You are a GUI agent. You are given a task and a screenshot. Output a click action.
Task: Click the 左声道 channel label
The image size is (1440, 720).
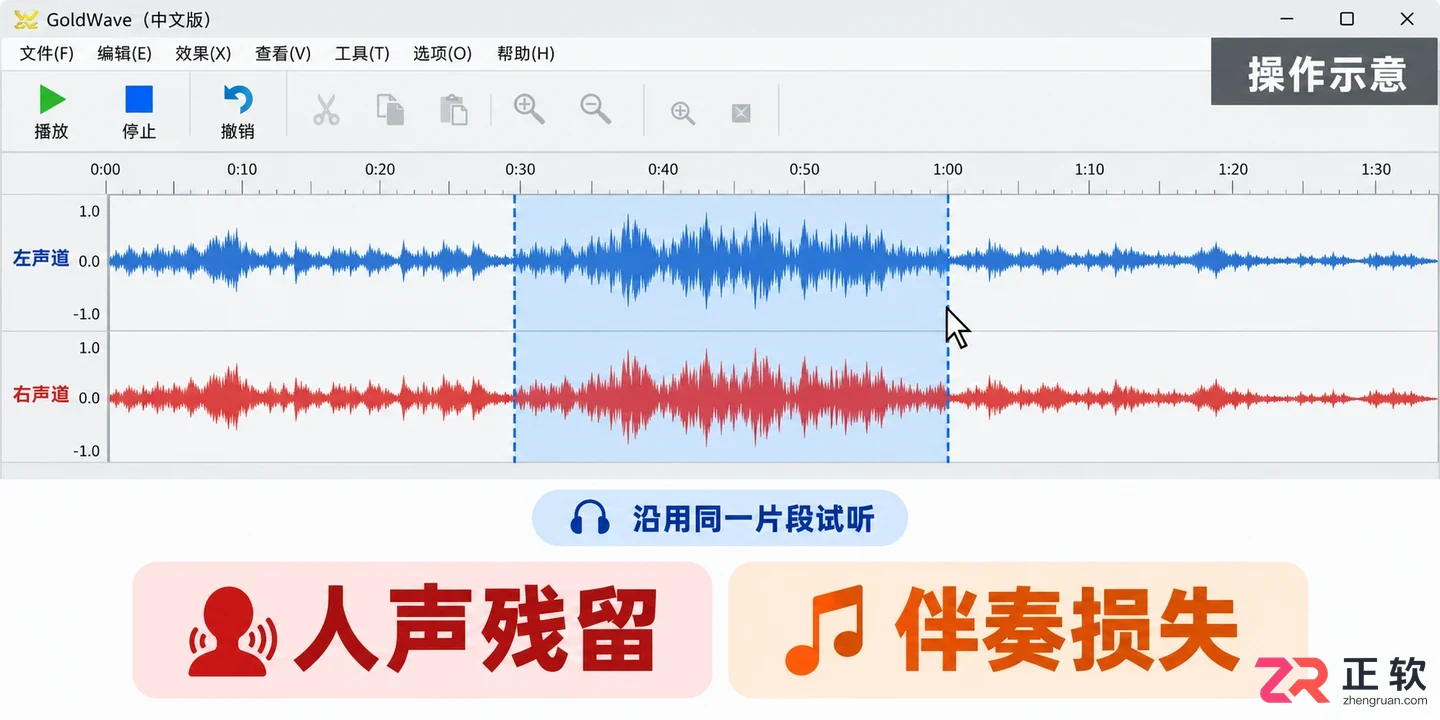41,259
